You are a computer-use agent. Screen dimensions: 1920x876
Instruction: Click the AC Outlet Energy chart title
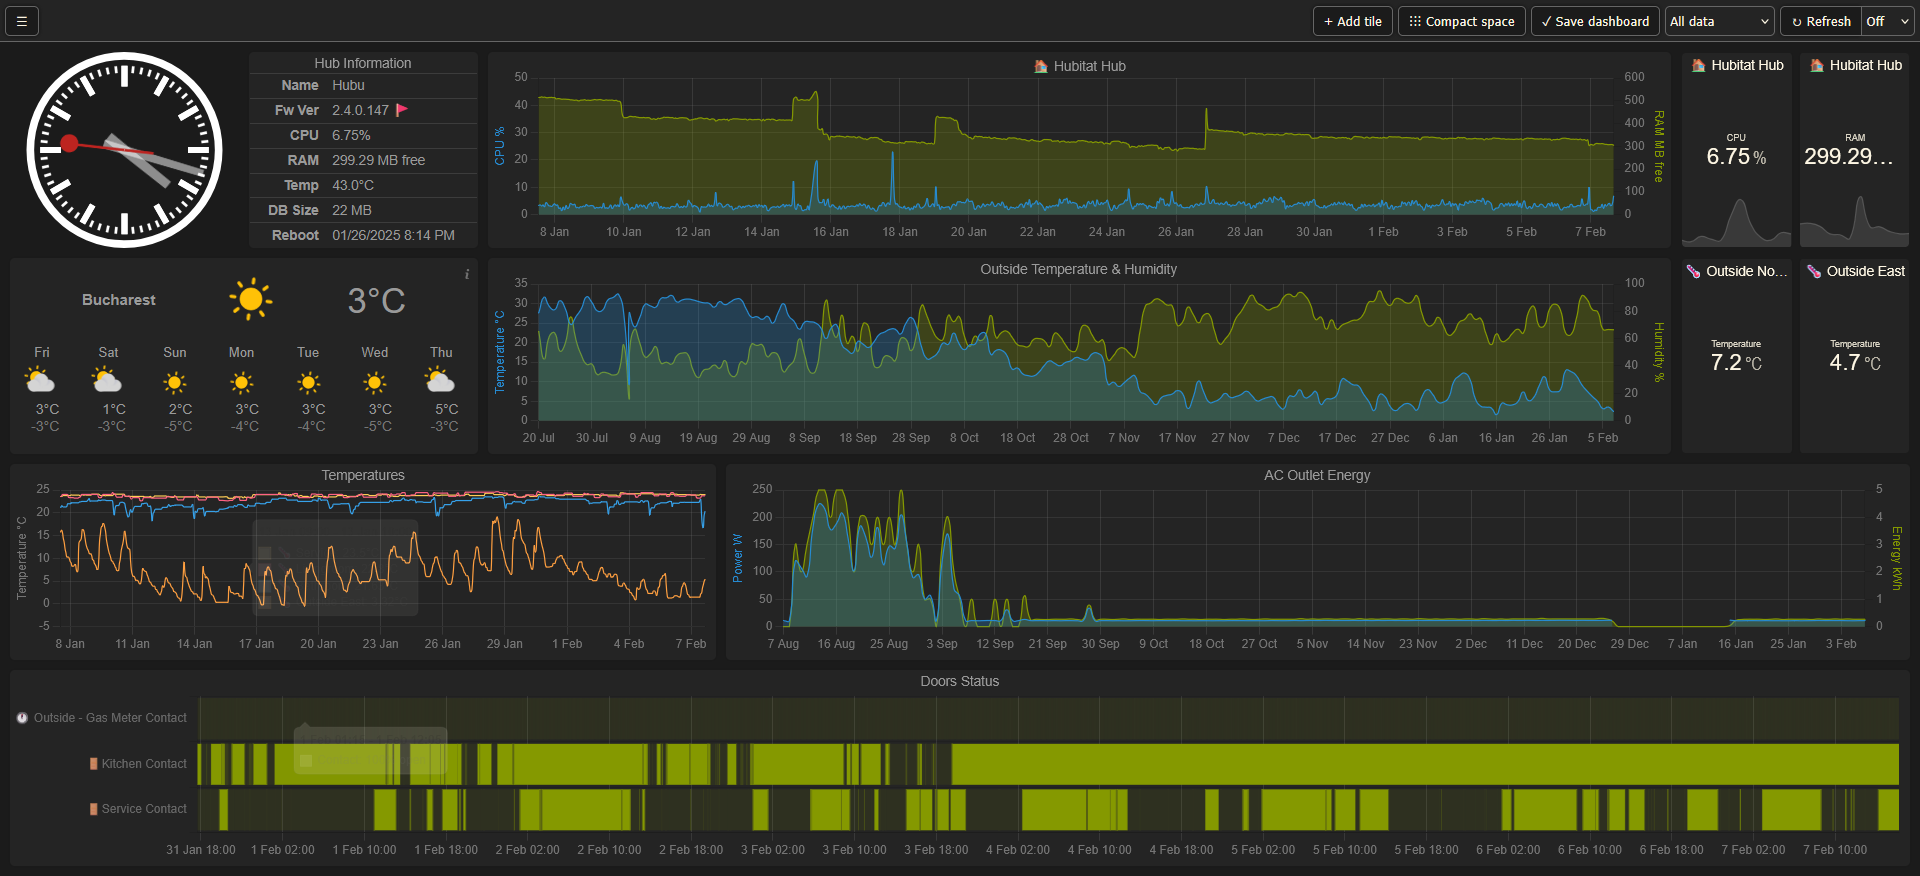(x=1316, y=475)
